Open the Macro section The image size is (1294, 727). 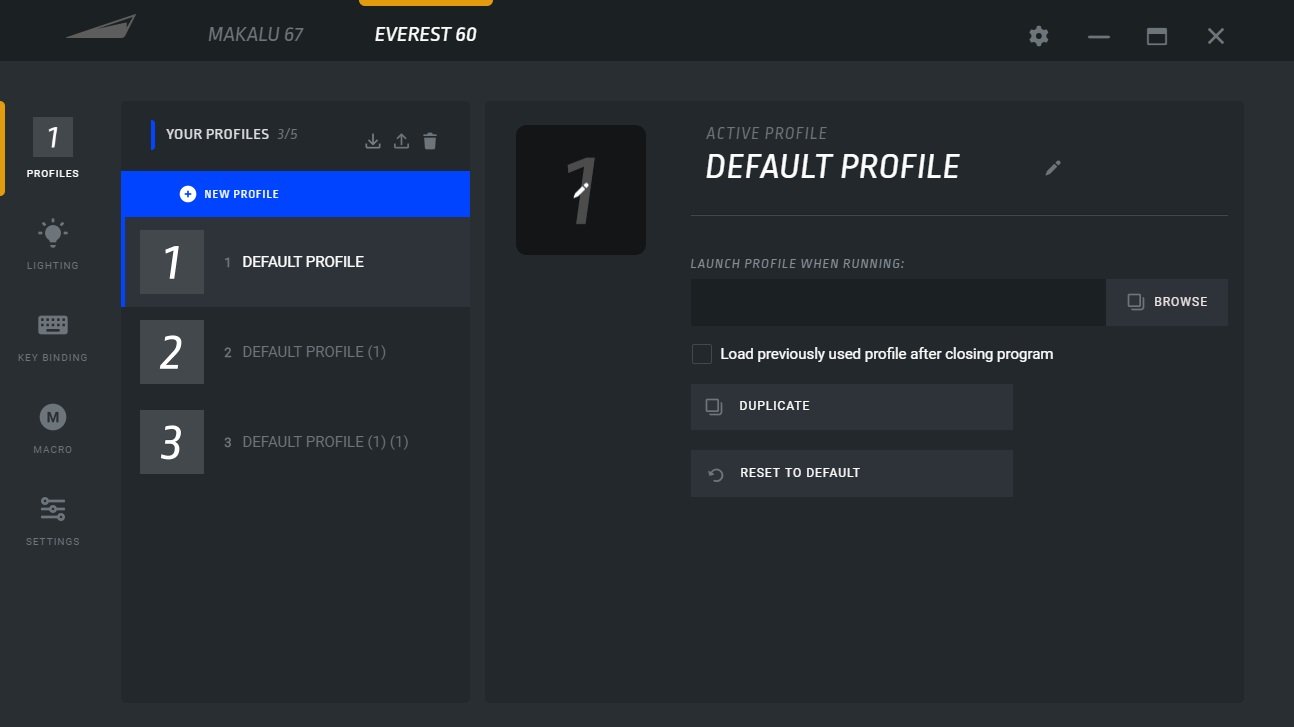53,427
